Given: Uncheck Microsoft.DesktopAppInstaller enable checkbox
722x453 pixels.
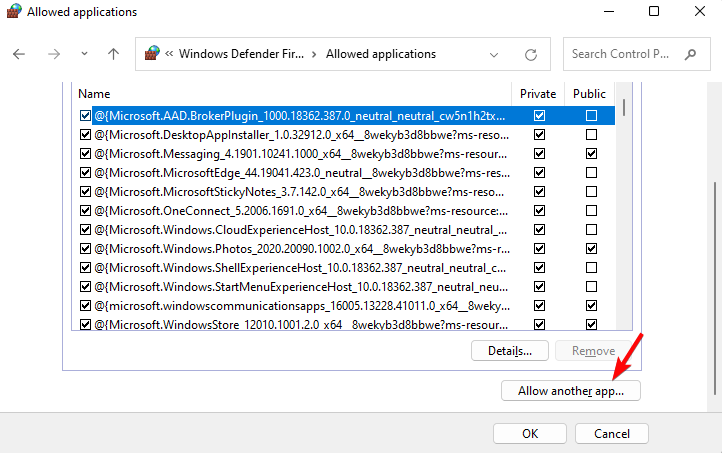Looking at the screenshot, I should 85,134.
